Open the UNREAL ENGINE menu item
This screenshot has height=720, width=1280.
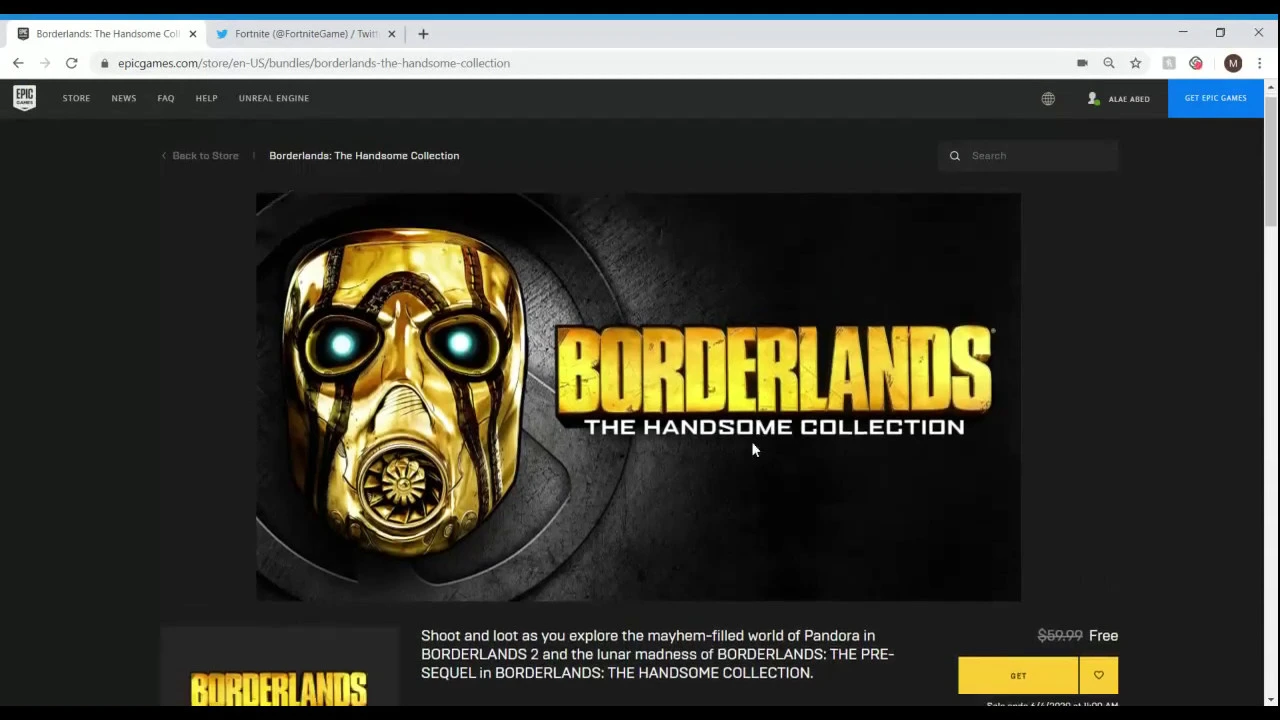tap(274, 98)
